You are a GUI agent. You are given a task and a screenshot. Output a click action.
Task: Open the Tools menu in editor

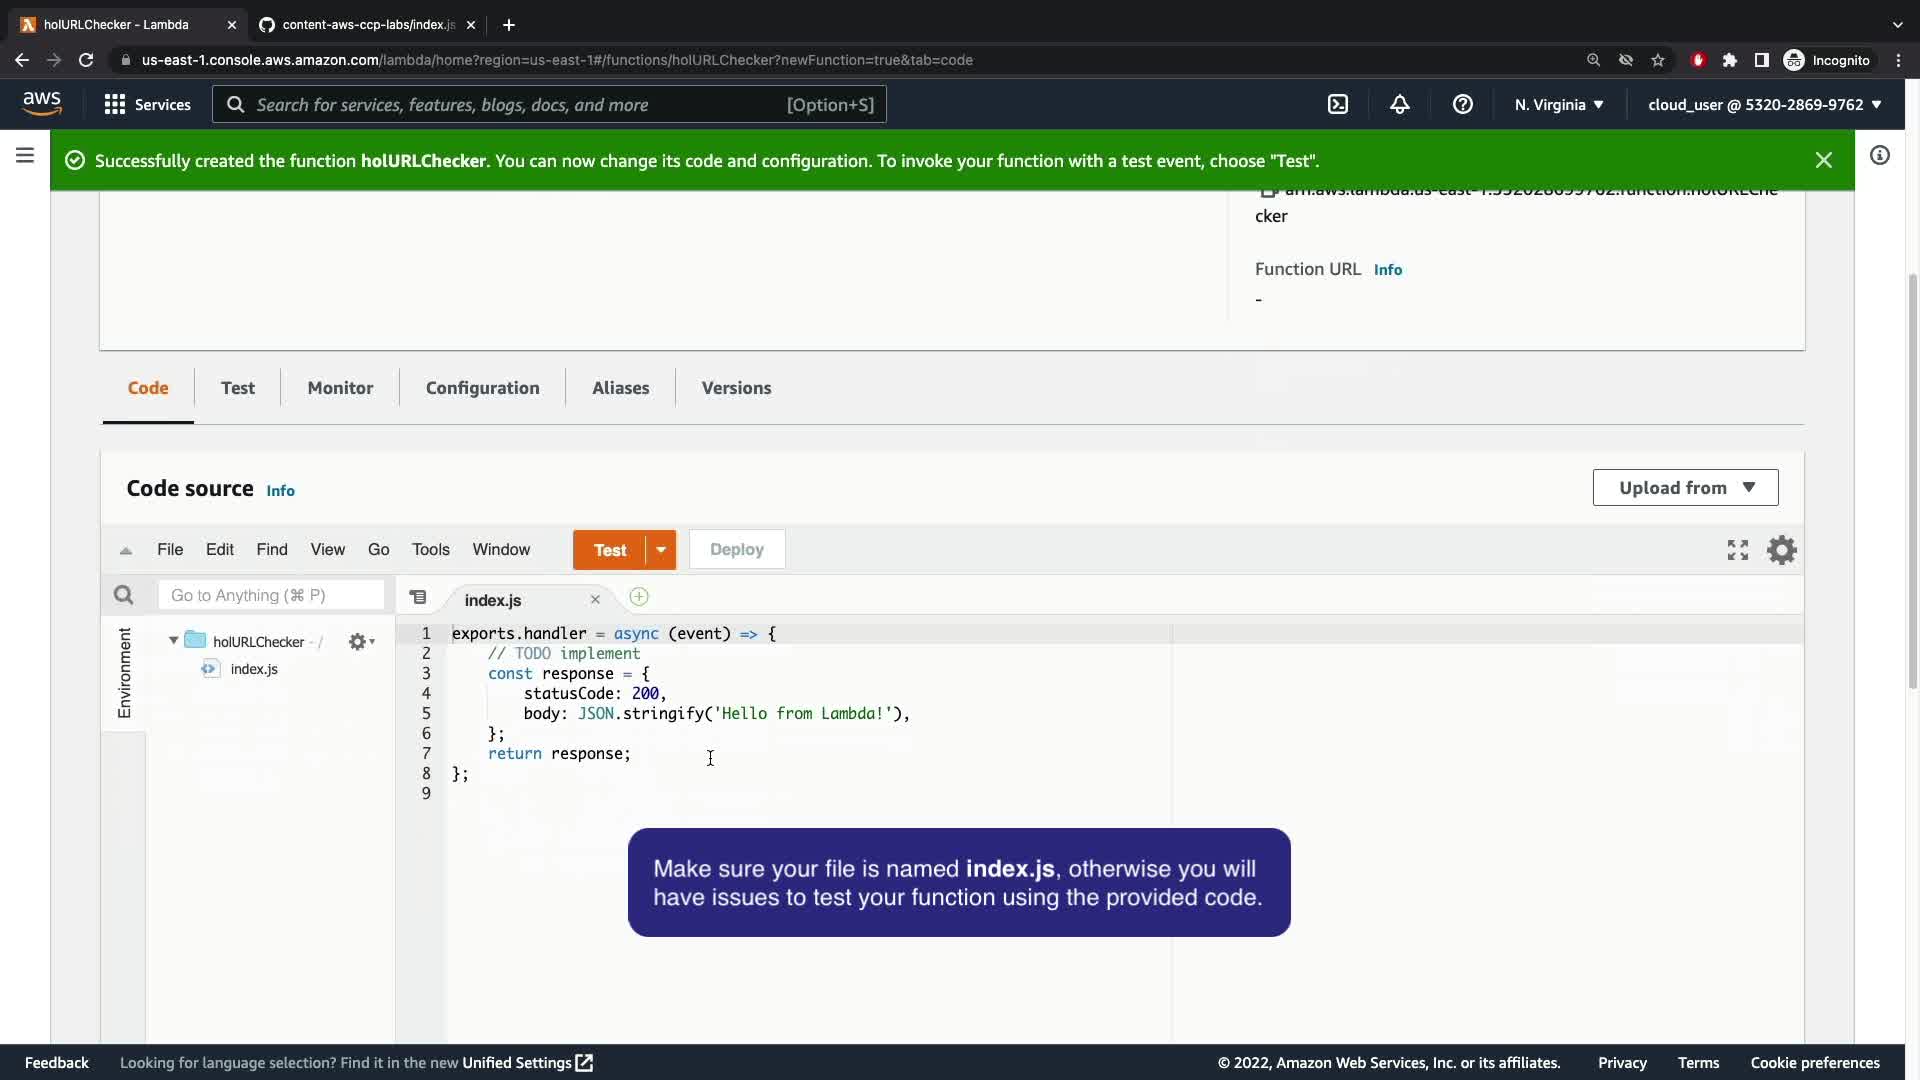coord(430,550)
